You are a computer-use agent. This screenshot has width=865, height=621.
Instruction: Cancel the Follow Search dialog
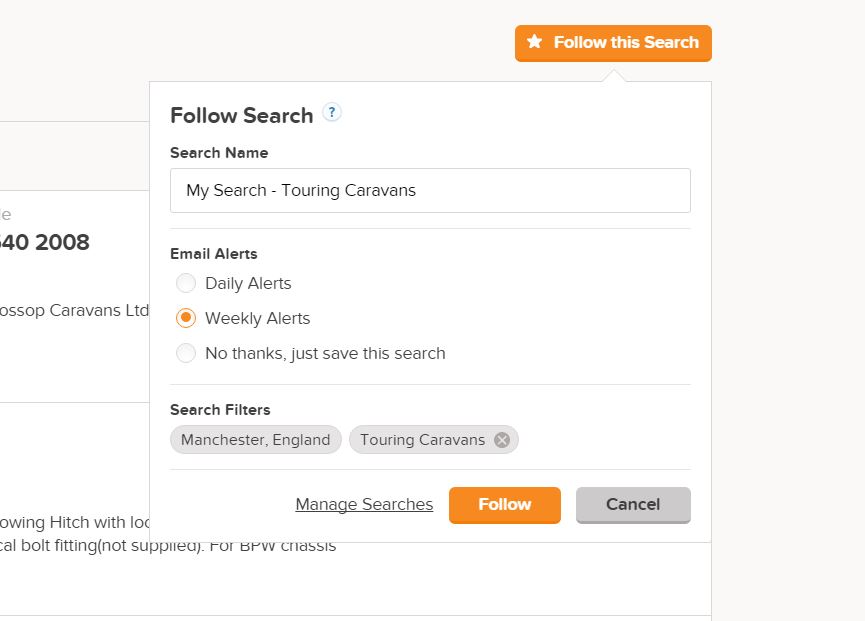pos(633,504)
